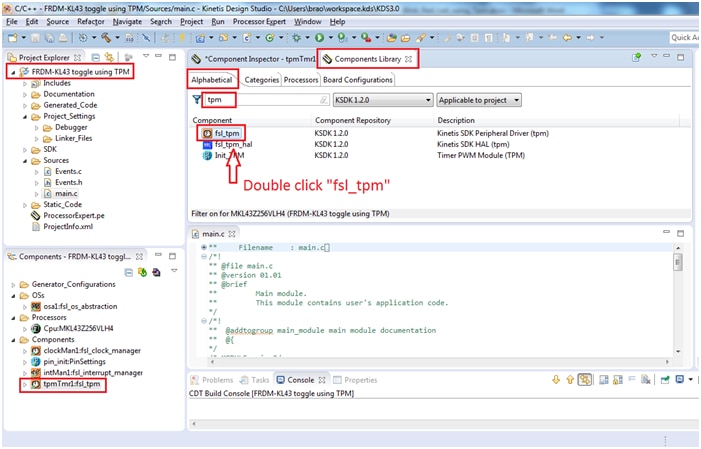This screenshot has width=701, height=449.
Task: Switch to Board Configurations tab
Action: [x=358, y=80]
